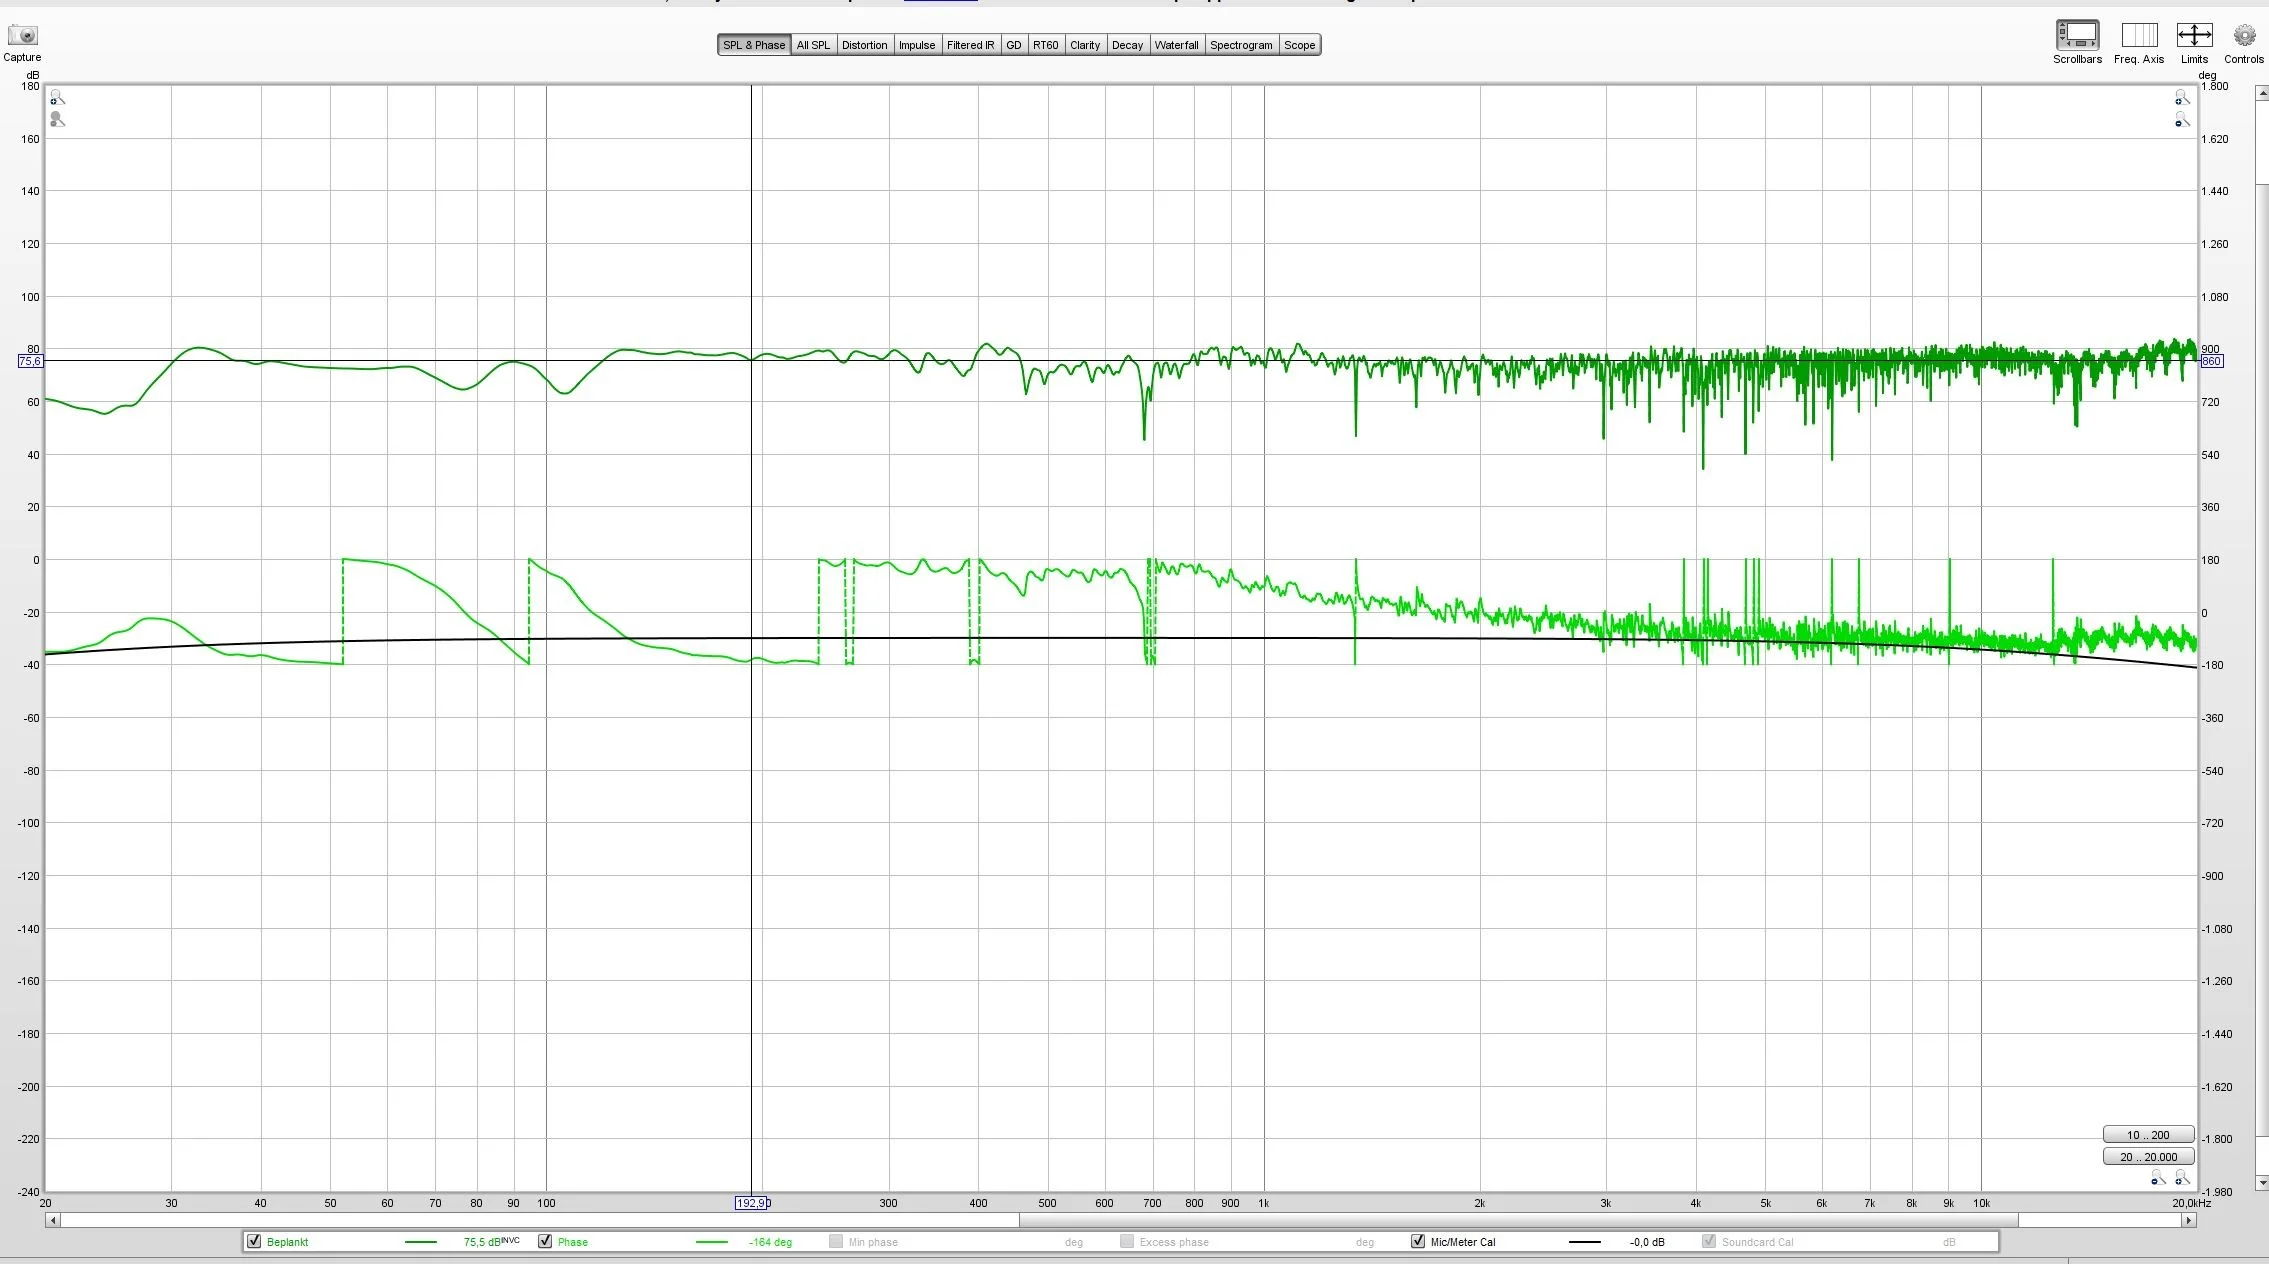Open the graph Limits icon

point(2194,35)
